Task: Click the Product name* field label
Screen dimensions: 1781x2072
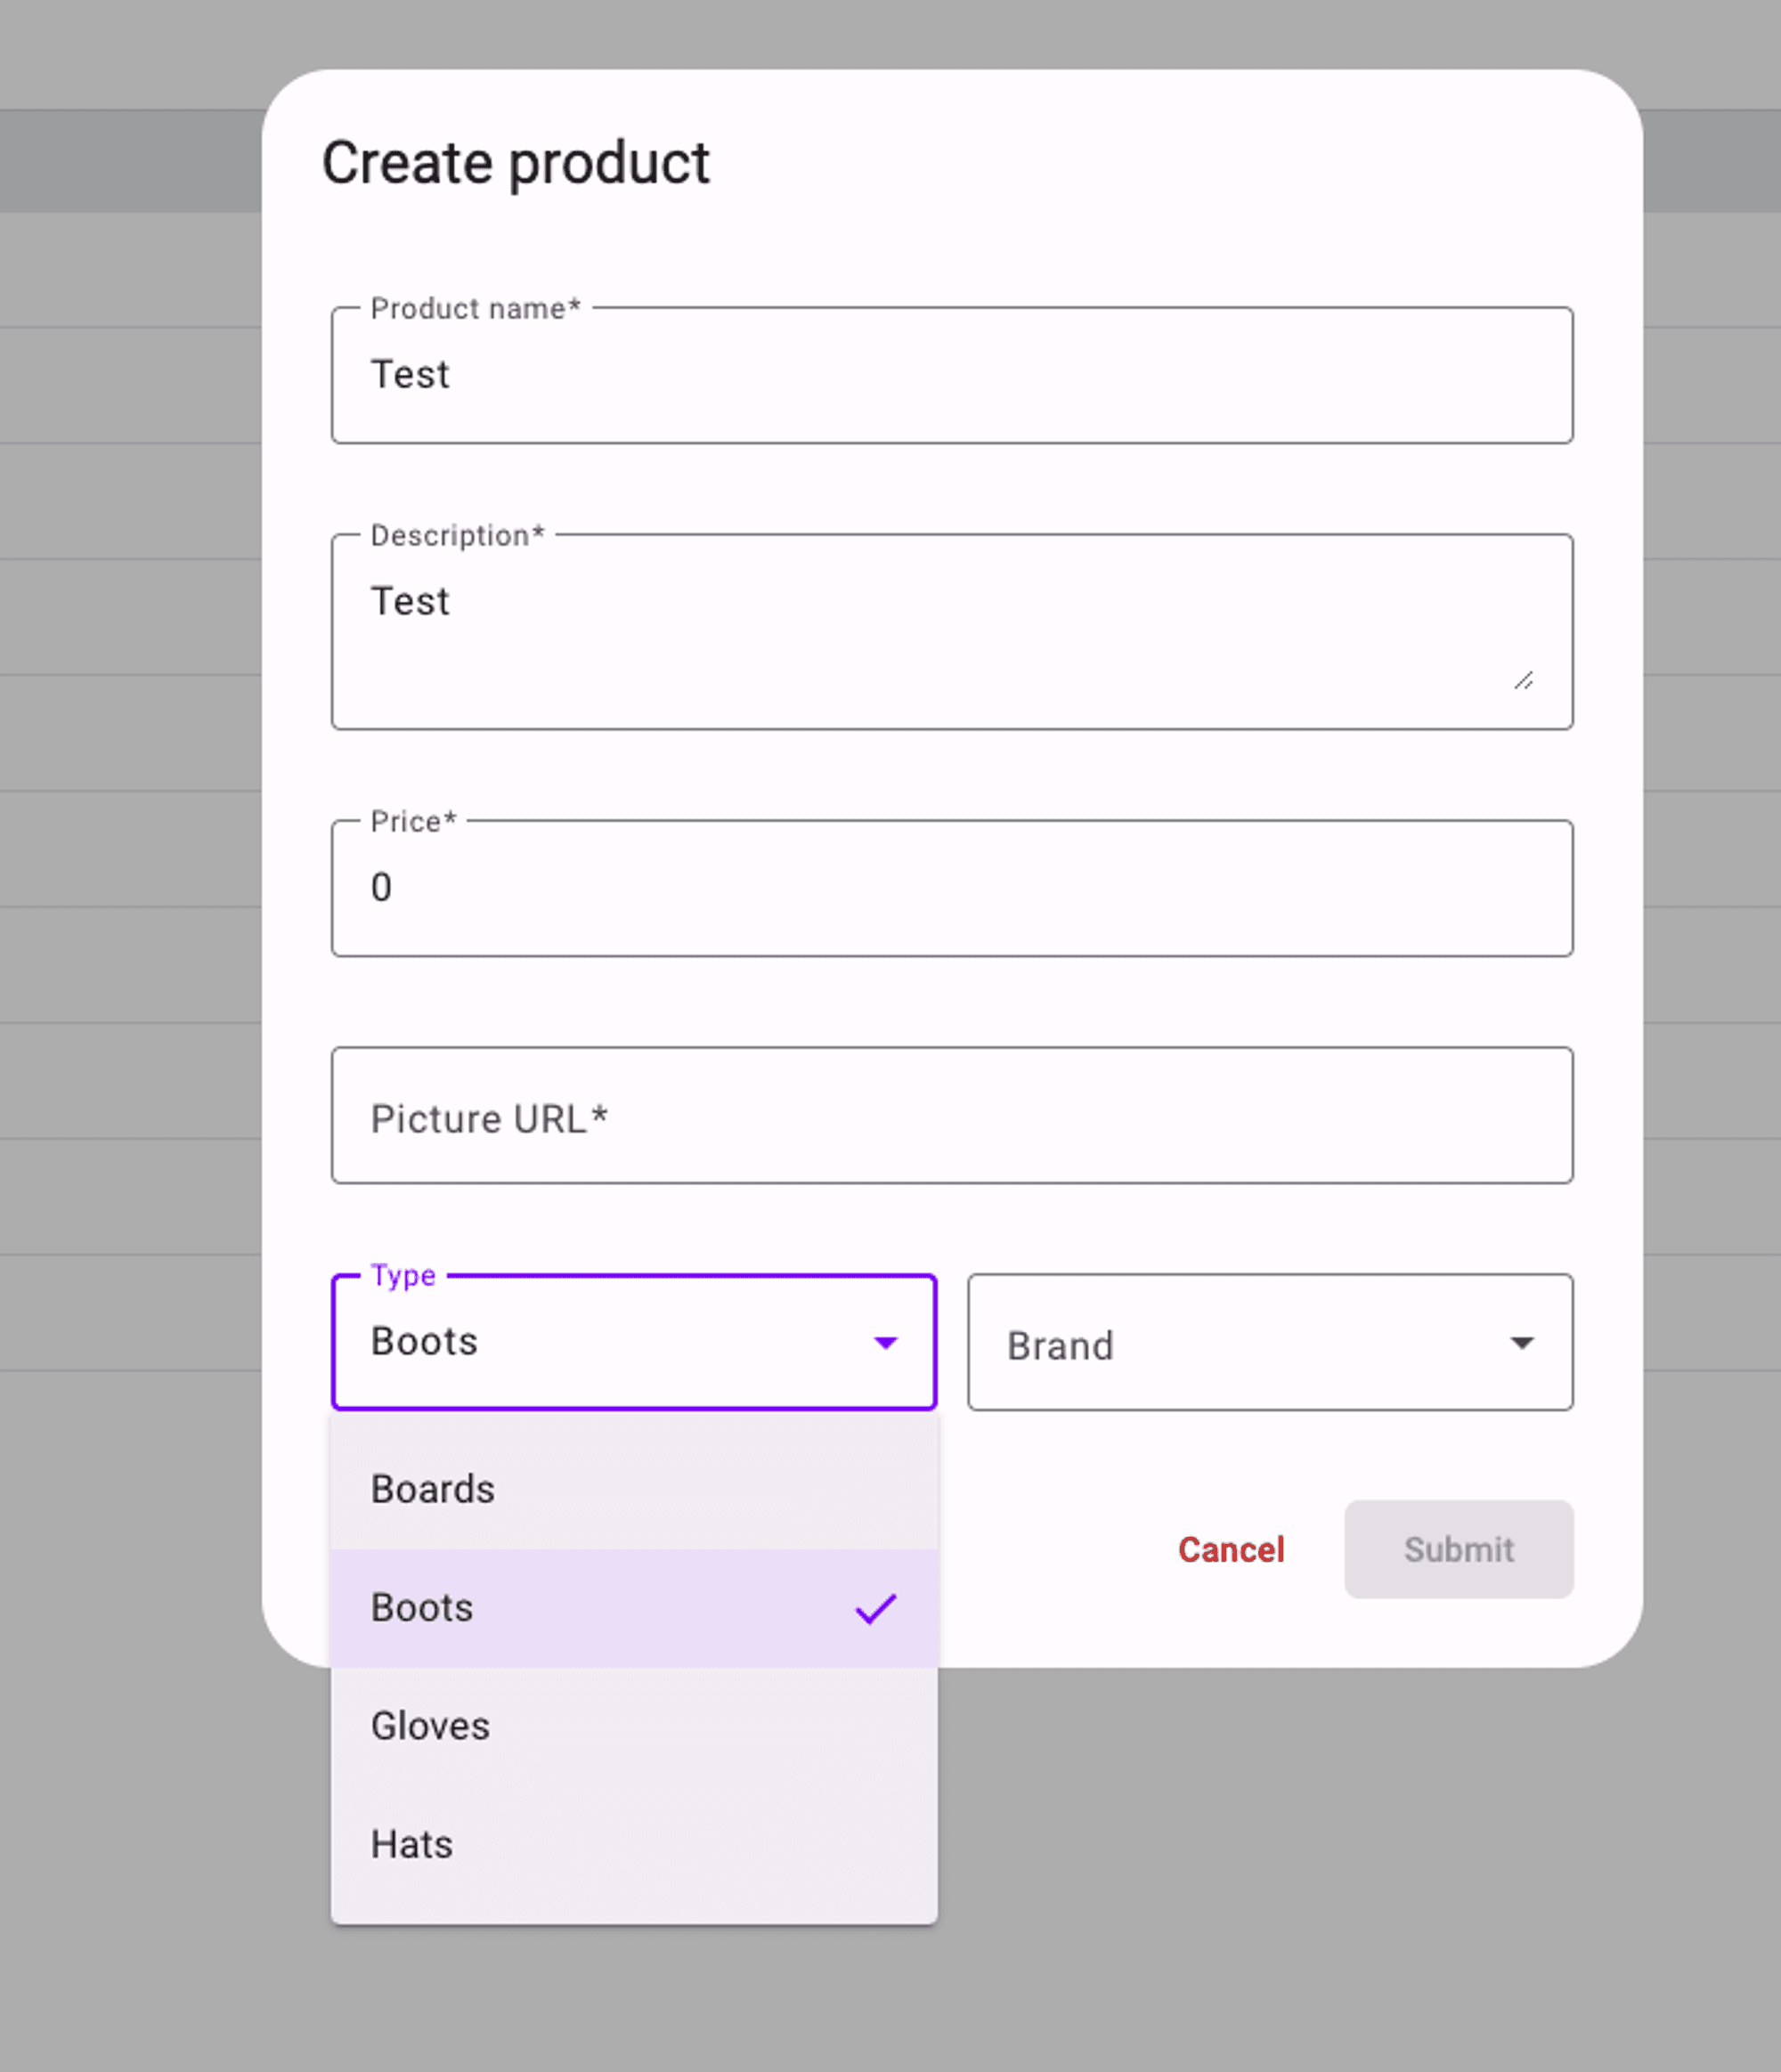Action: (475, 309)
